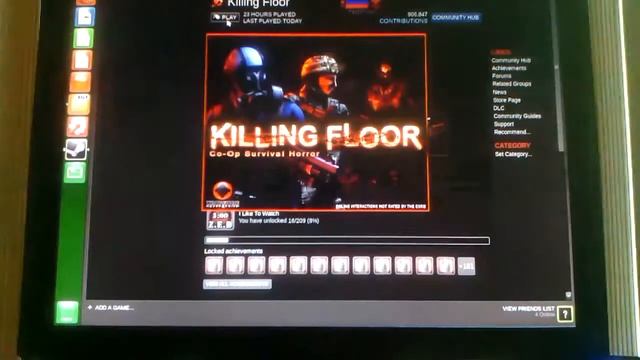Open View Friends List

pos(529,309)
